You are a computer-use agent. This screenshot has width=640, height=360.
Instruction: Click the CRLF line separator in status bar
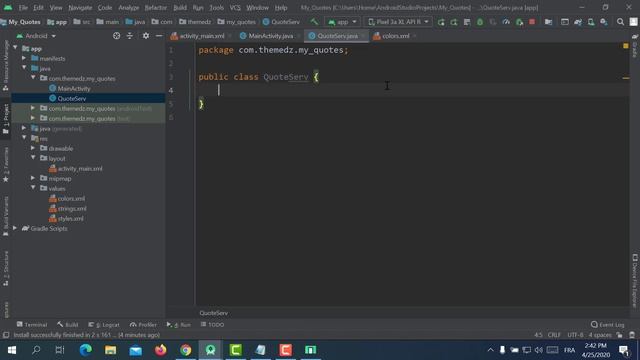click(x=554, y=335)
